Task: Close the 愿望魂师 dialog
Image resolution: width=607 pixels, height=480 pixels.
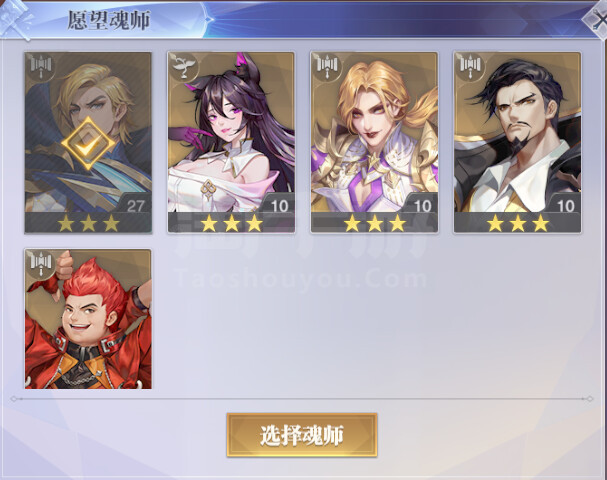Action: tap(597, 19)
